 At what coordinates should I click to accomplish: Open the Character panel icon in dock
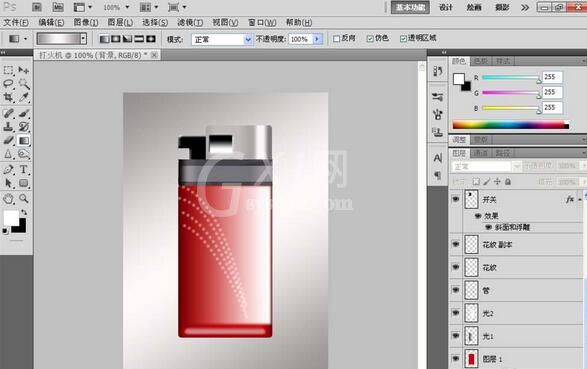click(437, 158)
